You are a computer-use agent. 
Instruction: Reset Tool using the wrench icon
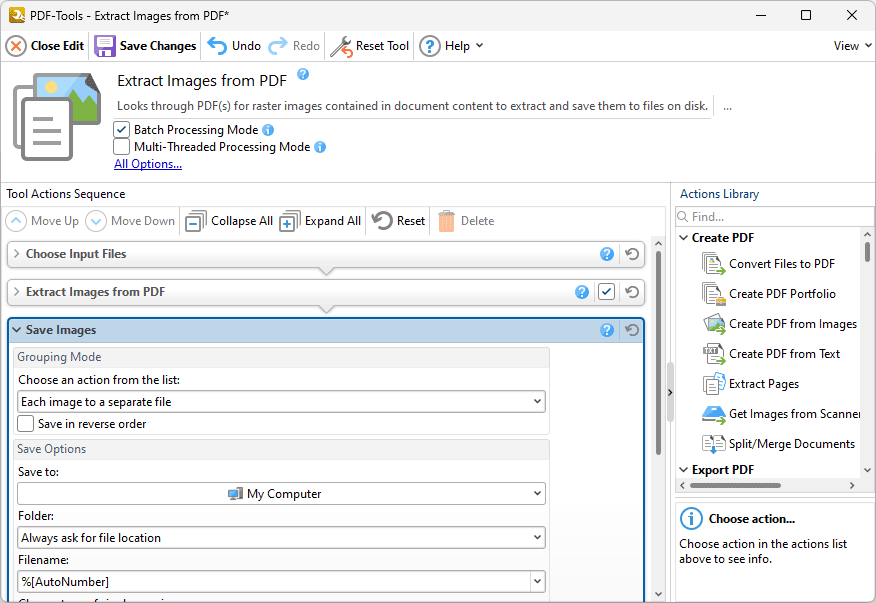coord(370,46)
